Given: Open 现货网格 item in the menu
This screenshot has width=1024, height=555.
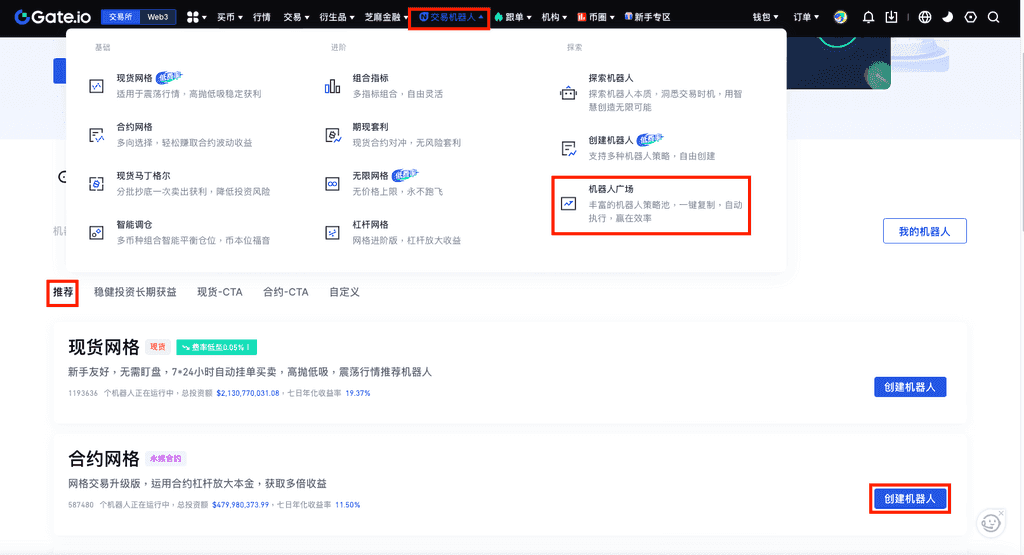Looking at the screenshot, I should pyautogui.click(x=175, y=86).
